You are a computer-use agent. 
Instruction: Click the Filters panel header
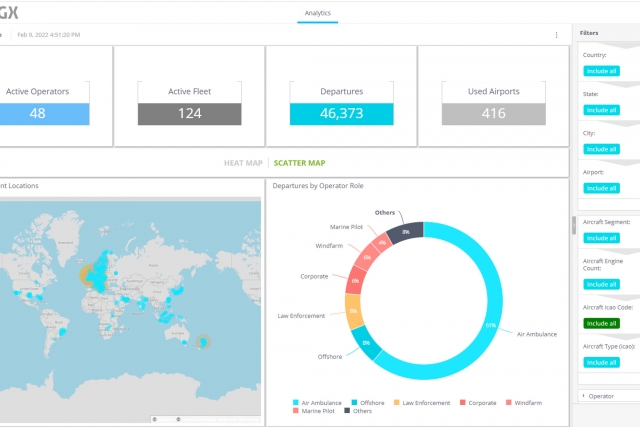[x=589, y=33]
